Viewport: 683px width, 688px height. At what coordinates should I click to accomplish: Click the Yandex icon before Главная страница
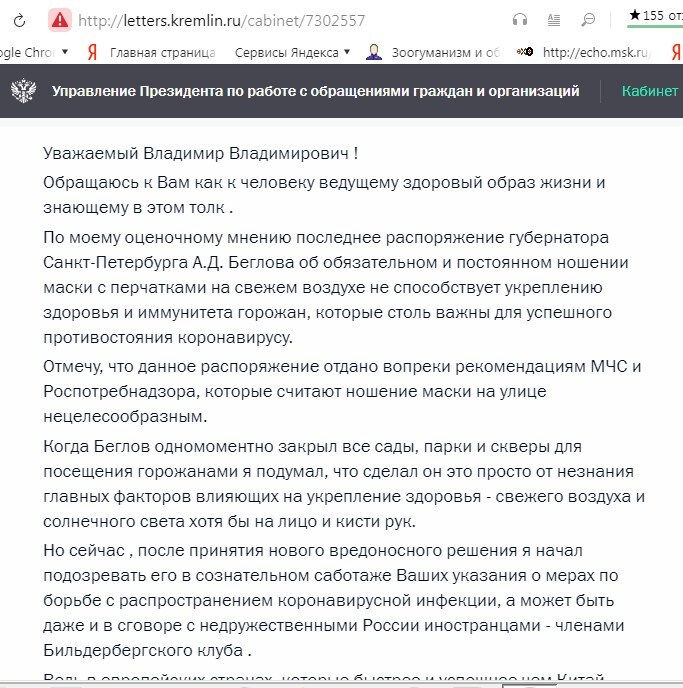point(92,52)
